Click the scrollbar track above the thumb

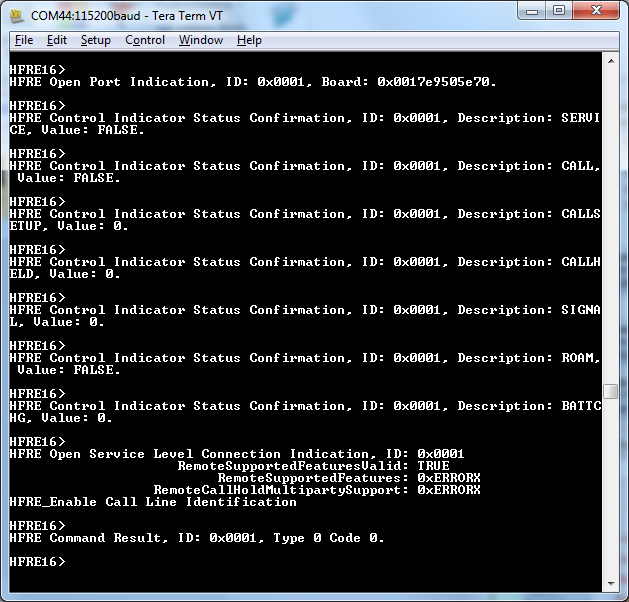(611, 220)
